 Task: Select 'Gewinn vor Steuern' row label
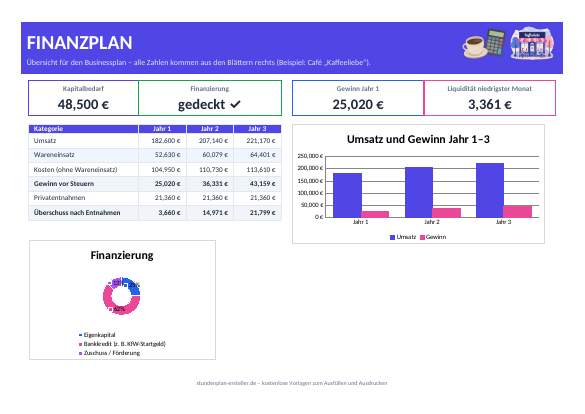click(64, 184)
